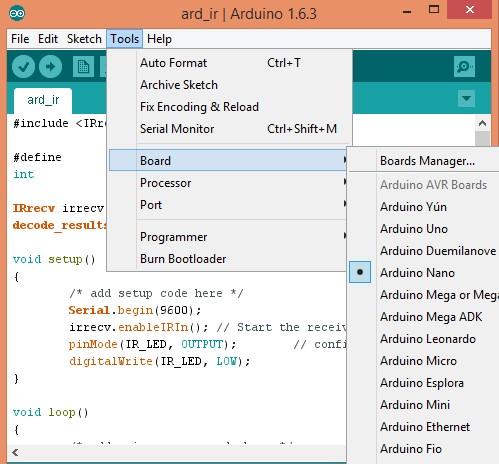This screenshot has height=464, width=499.
Task: Click the Serial.begin(9600) code line
Action: pyautogui.click(x=135, y=310)
